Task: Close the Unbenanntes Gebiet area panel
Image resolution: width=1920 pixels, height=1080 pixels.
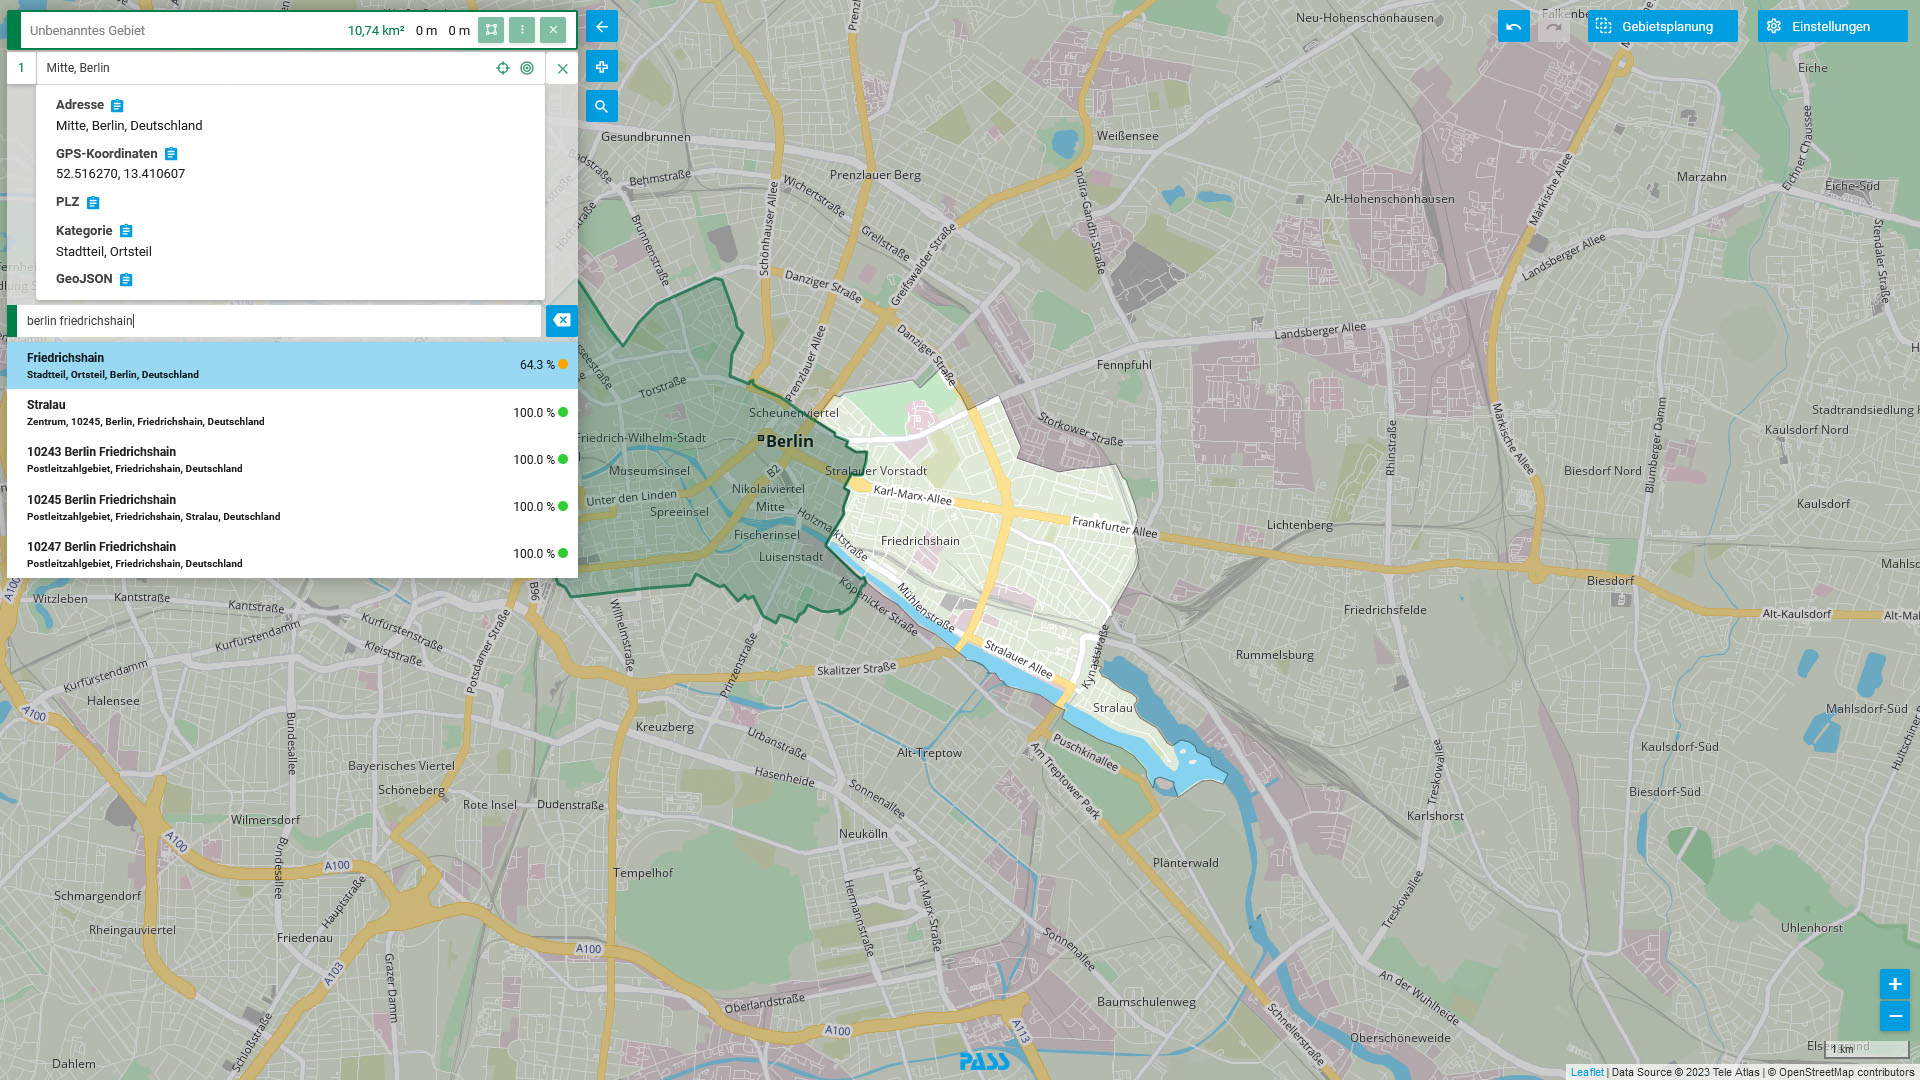Action: (553, 30)
